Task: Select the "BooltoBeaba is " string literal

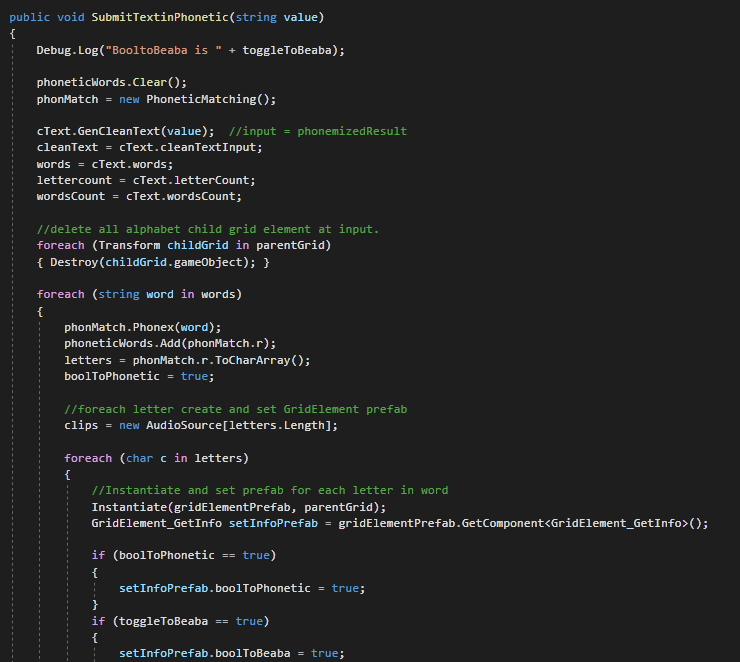Action: coord(163,50)
